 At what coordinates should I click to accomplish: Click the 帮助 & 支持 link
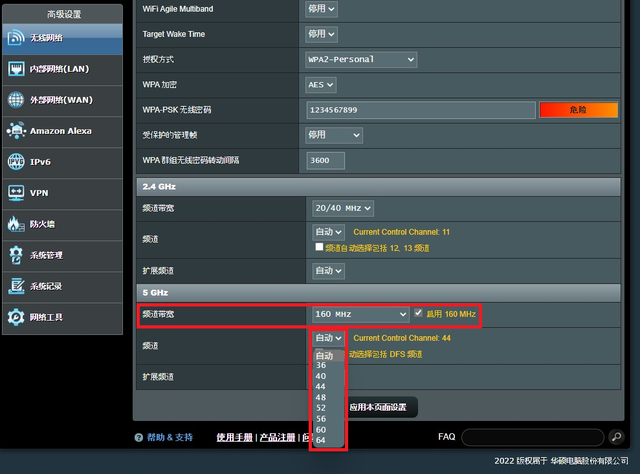(x=169, y=437)
